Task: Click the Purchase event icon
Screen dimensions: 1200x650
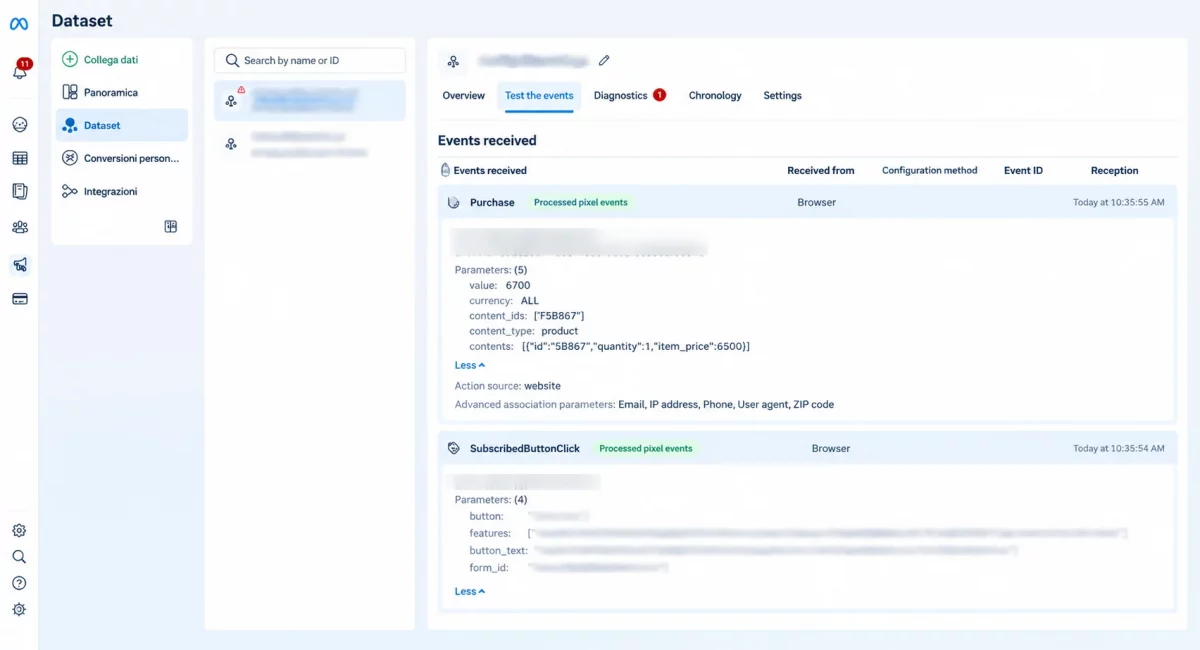Action: pyautogui.click(x=453, y=202)
